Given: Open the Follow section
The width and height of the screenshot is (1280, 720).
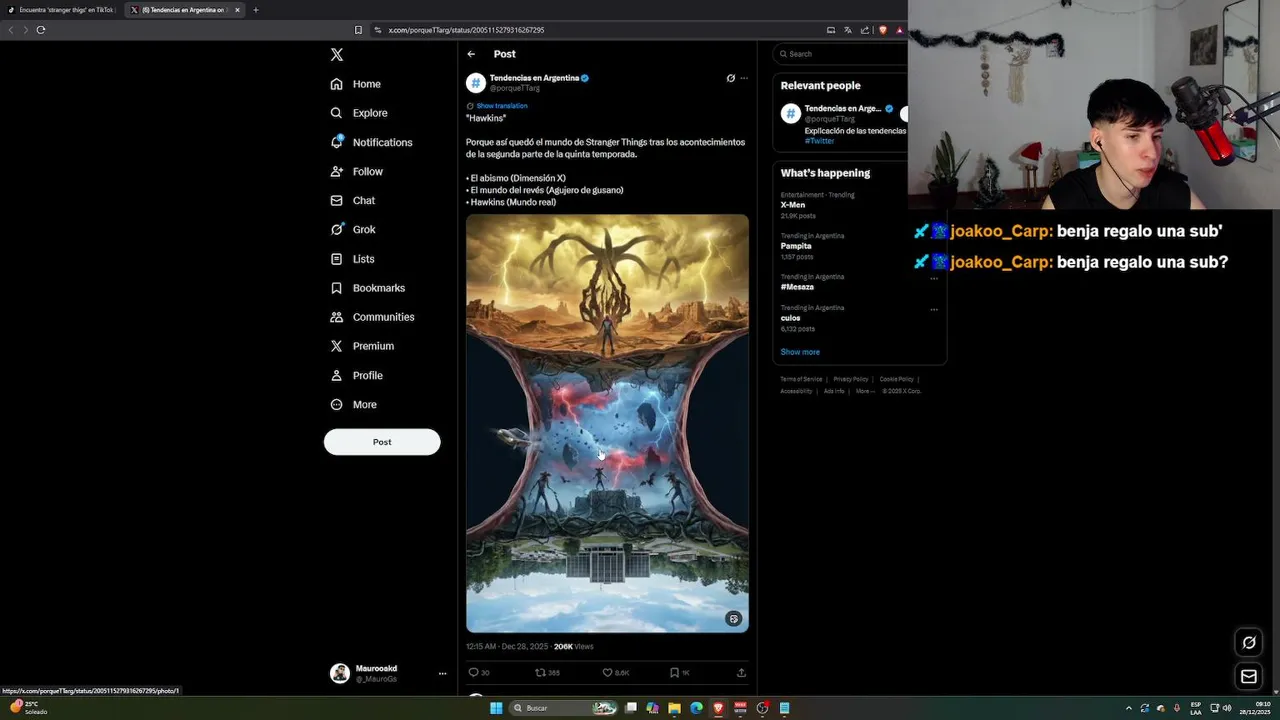Looking at the screenshot, I should click(x=357, y=171).
